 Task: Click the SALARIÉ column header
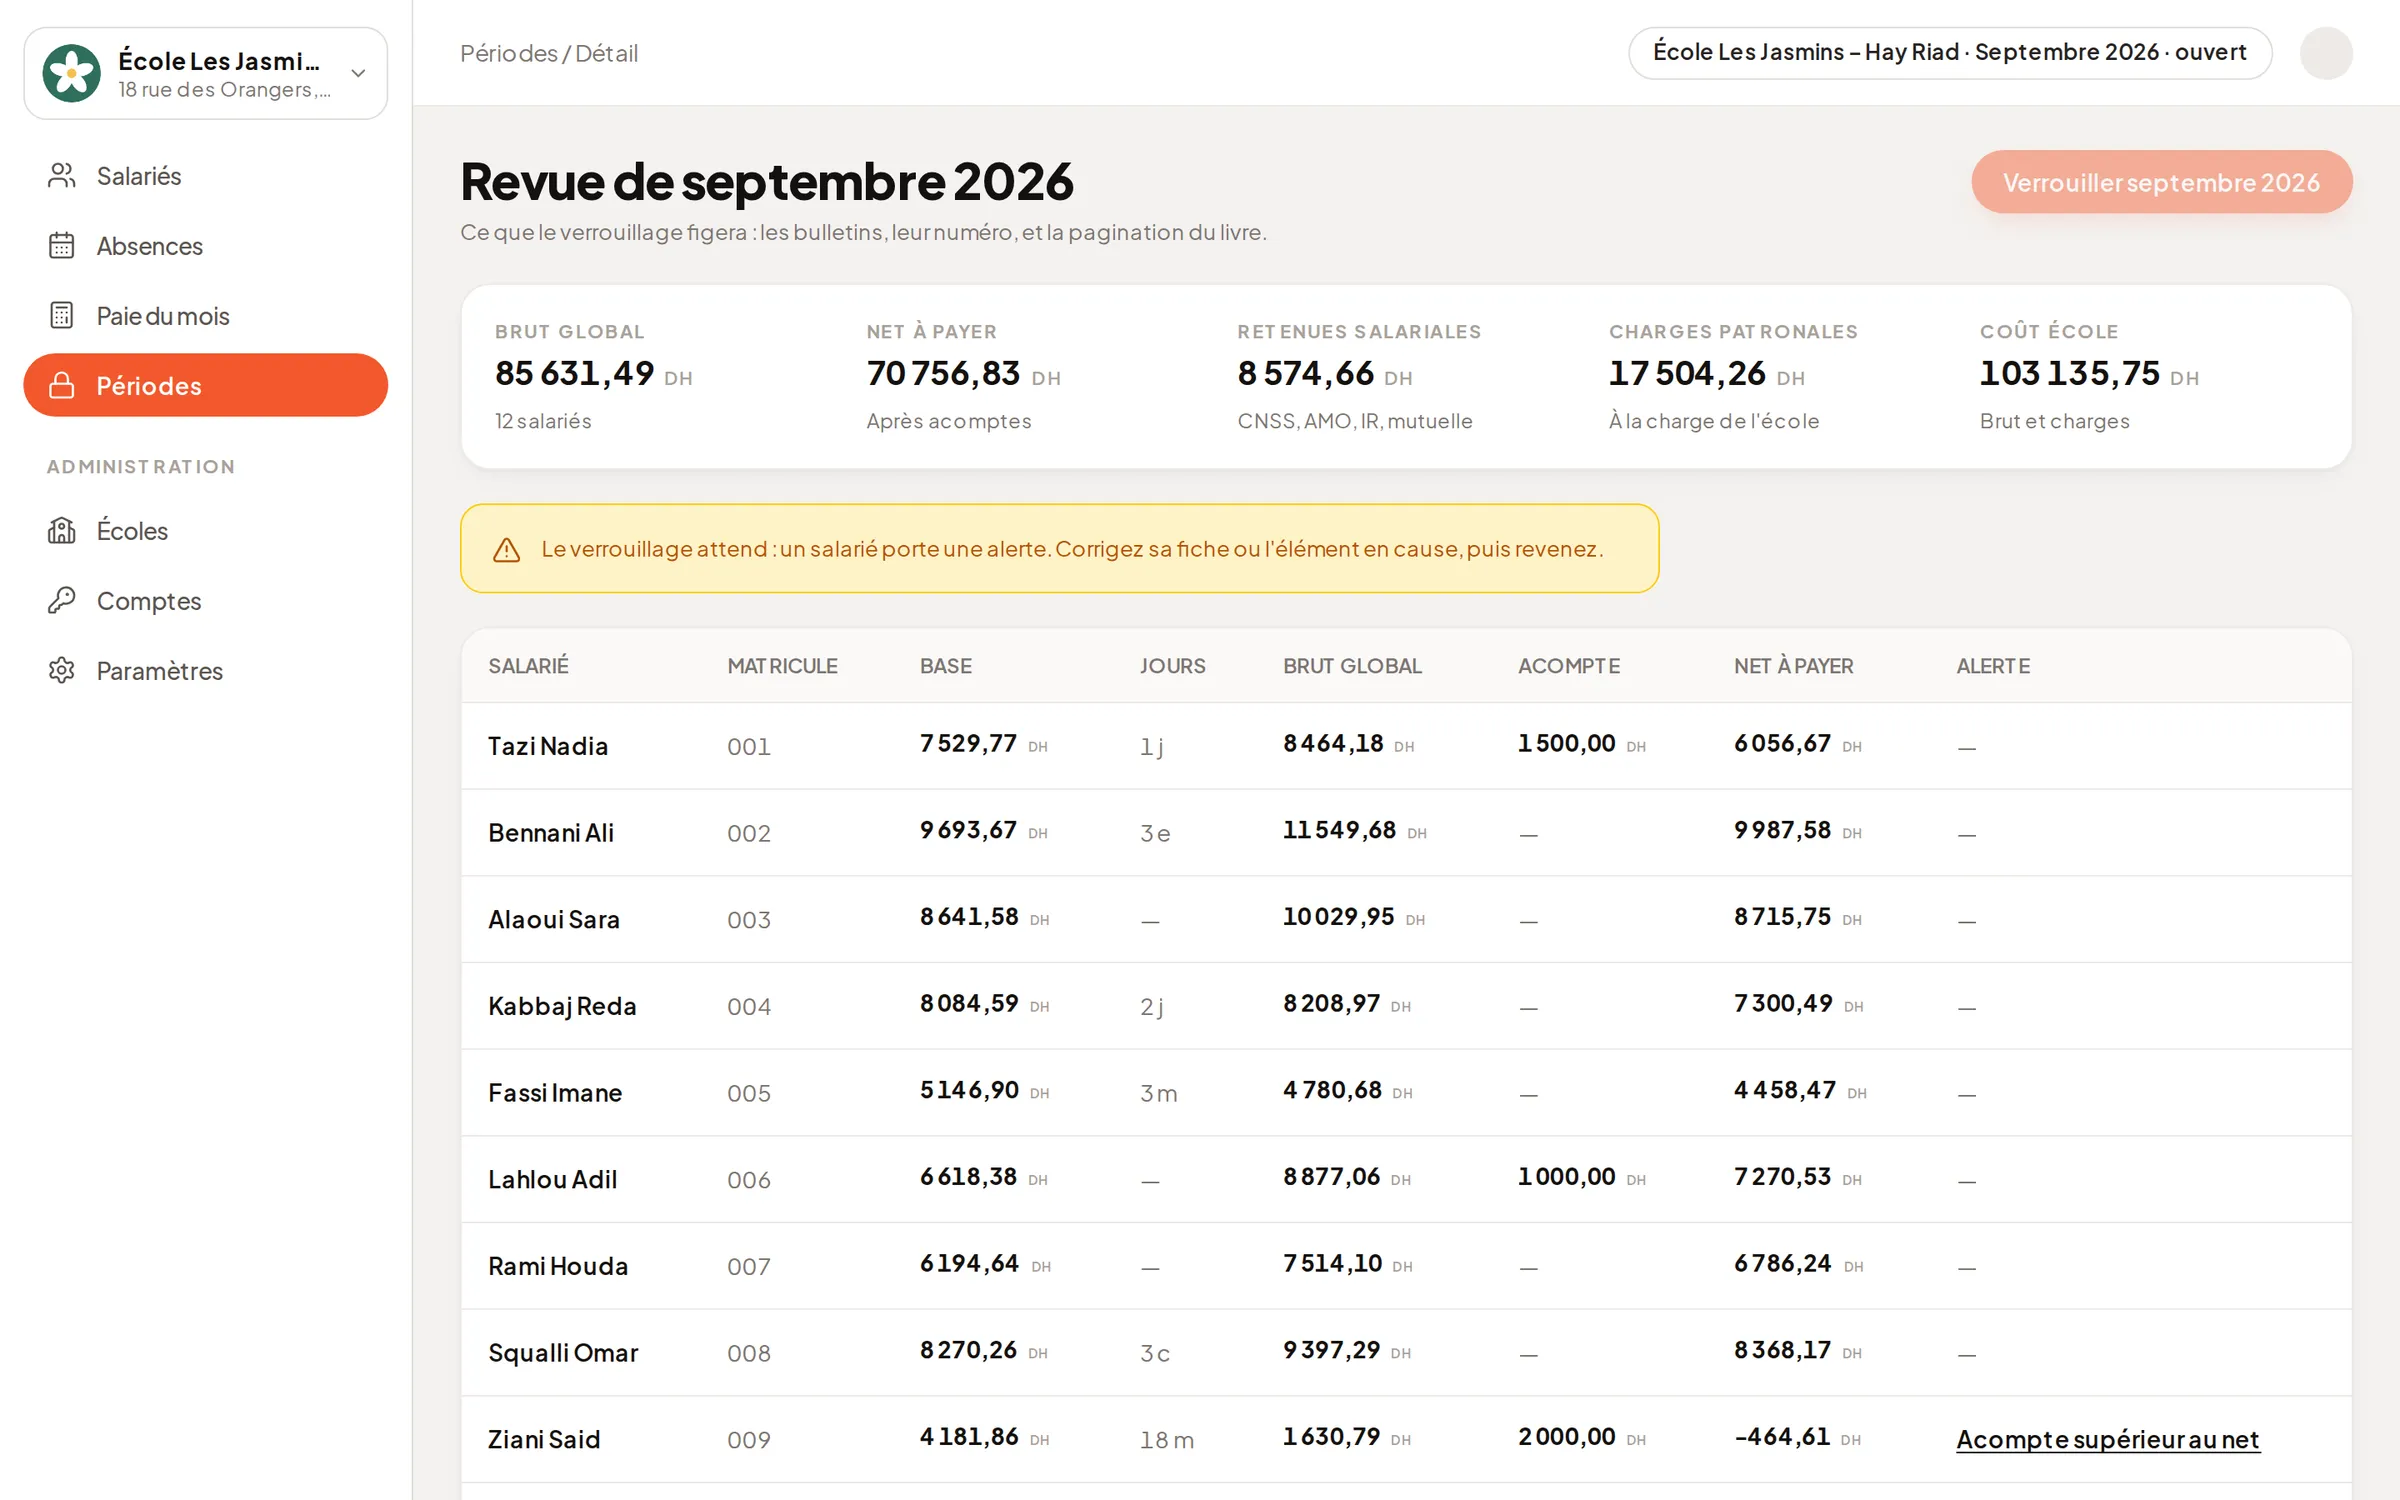click(x=528, y=666)
